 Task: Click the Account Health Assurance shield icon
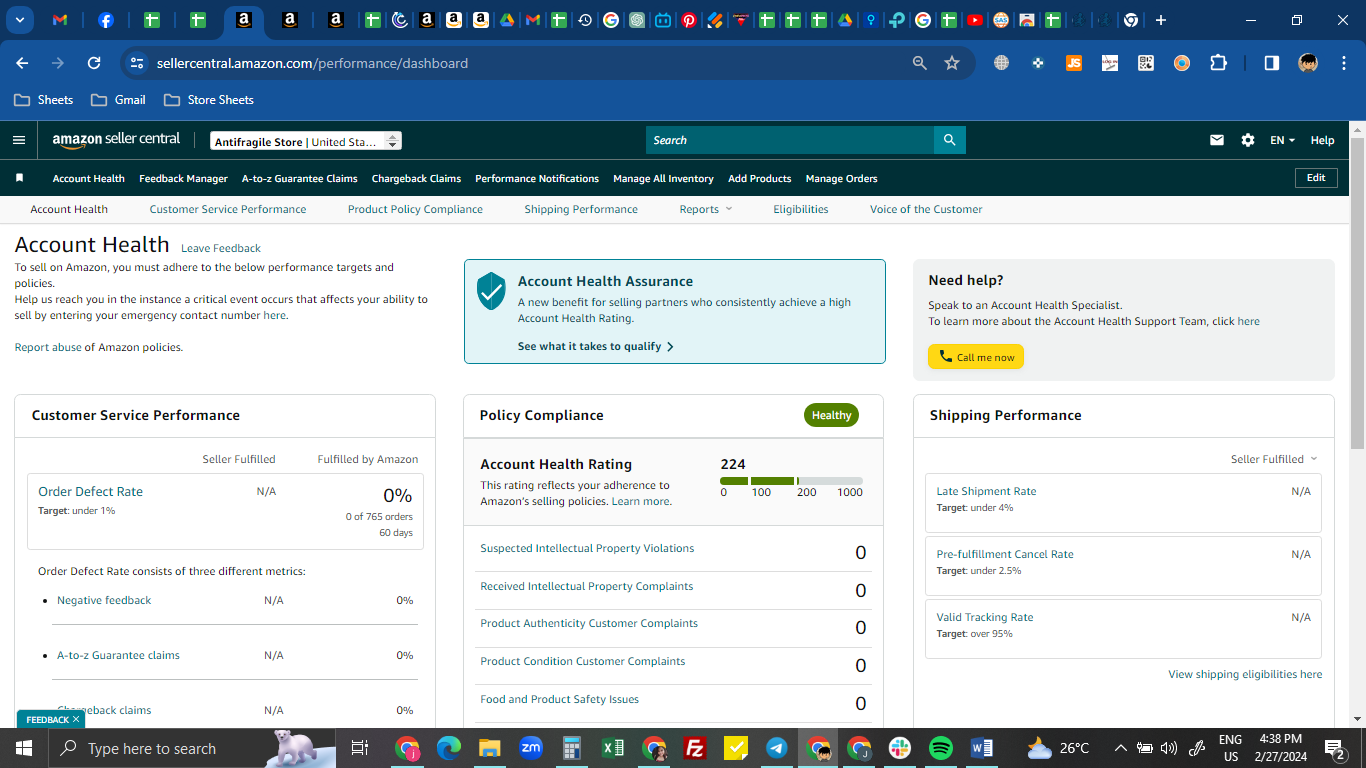(x=491, y=291)
